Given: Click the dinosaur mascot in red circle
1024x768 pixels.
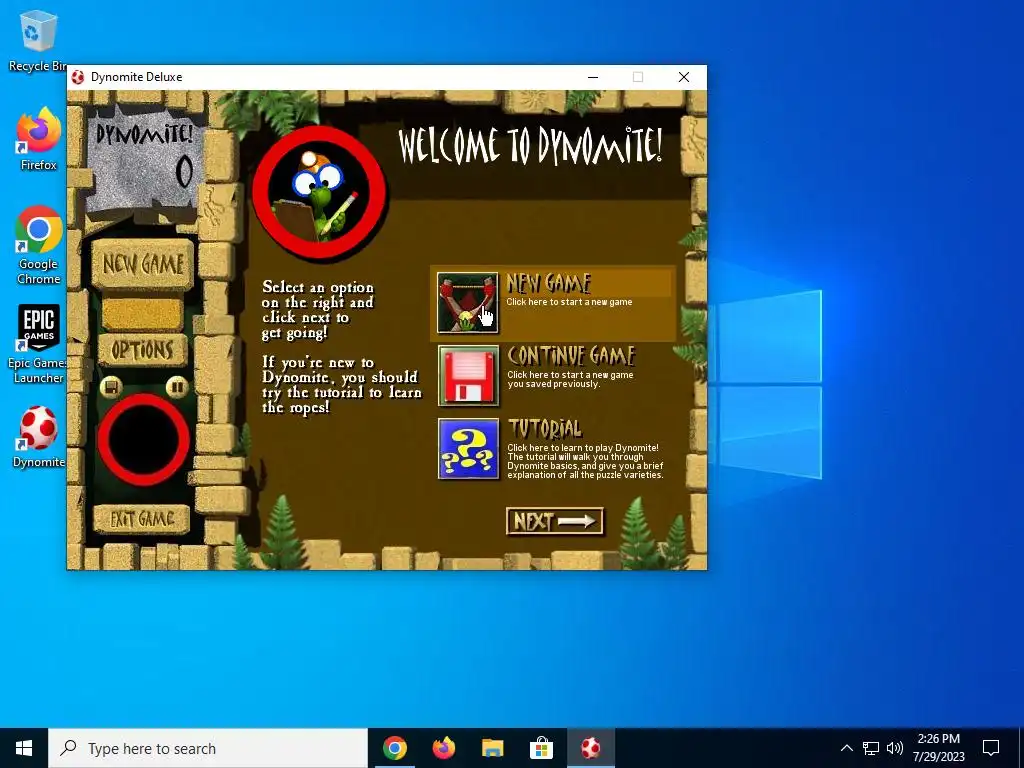Looking at the screenshot, I should click(x=319, y=193).
